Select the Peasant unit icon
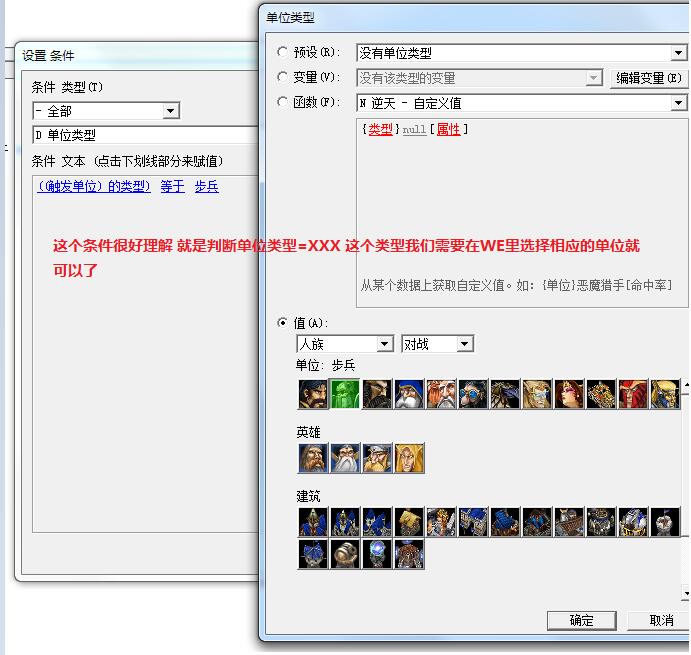 click(x=313, y=394)
